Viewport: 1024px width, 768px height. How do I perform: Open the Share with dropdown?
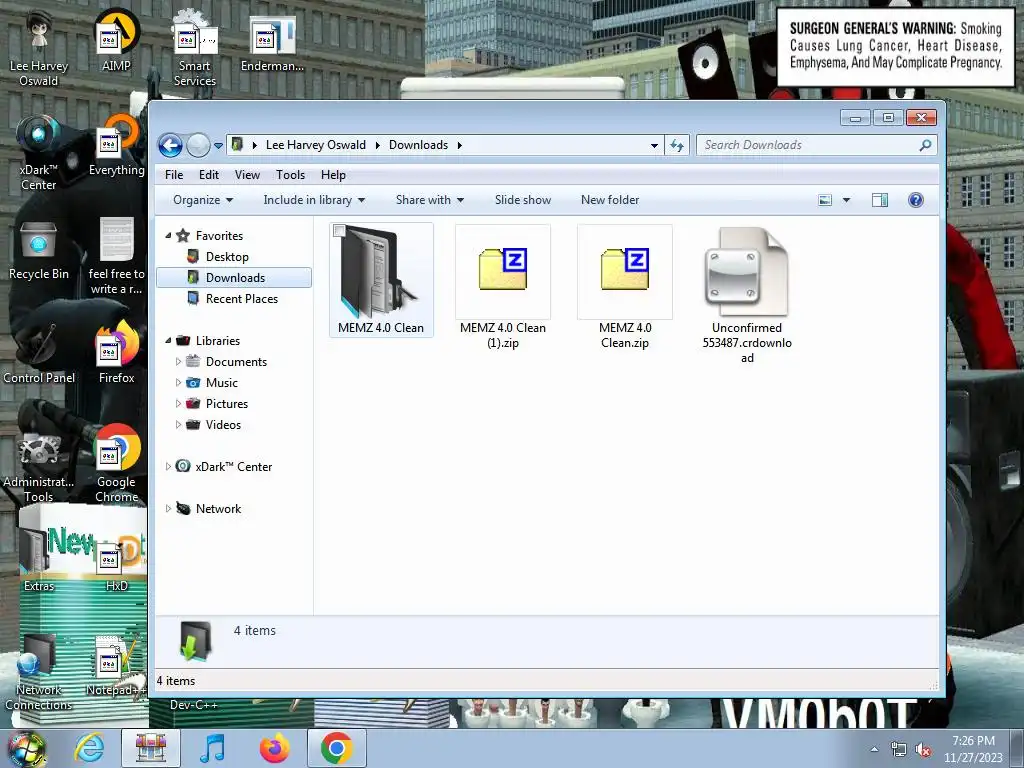pyautogui.click(x=430, y=200)
